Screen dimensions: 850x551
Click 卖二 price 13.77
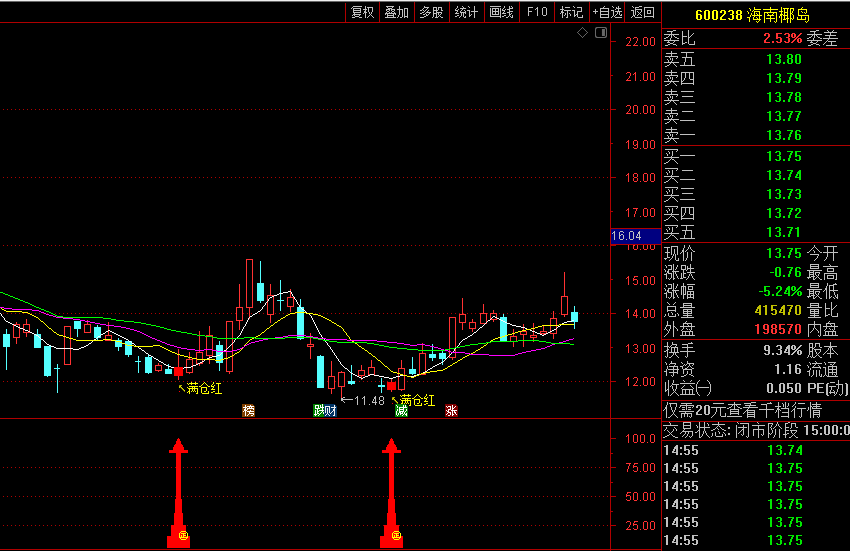[784, 116]
